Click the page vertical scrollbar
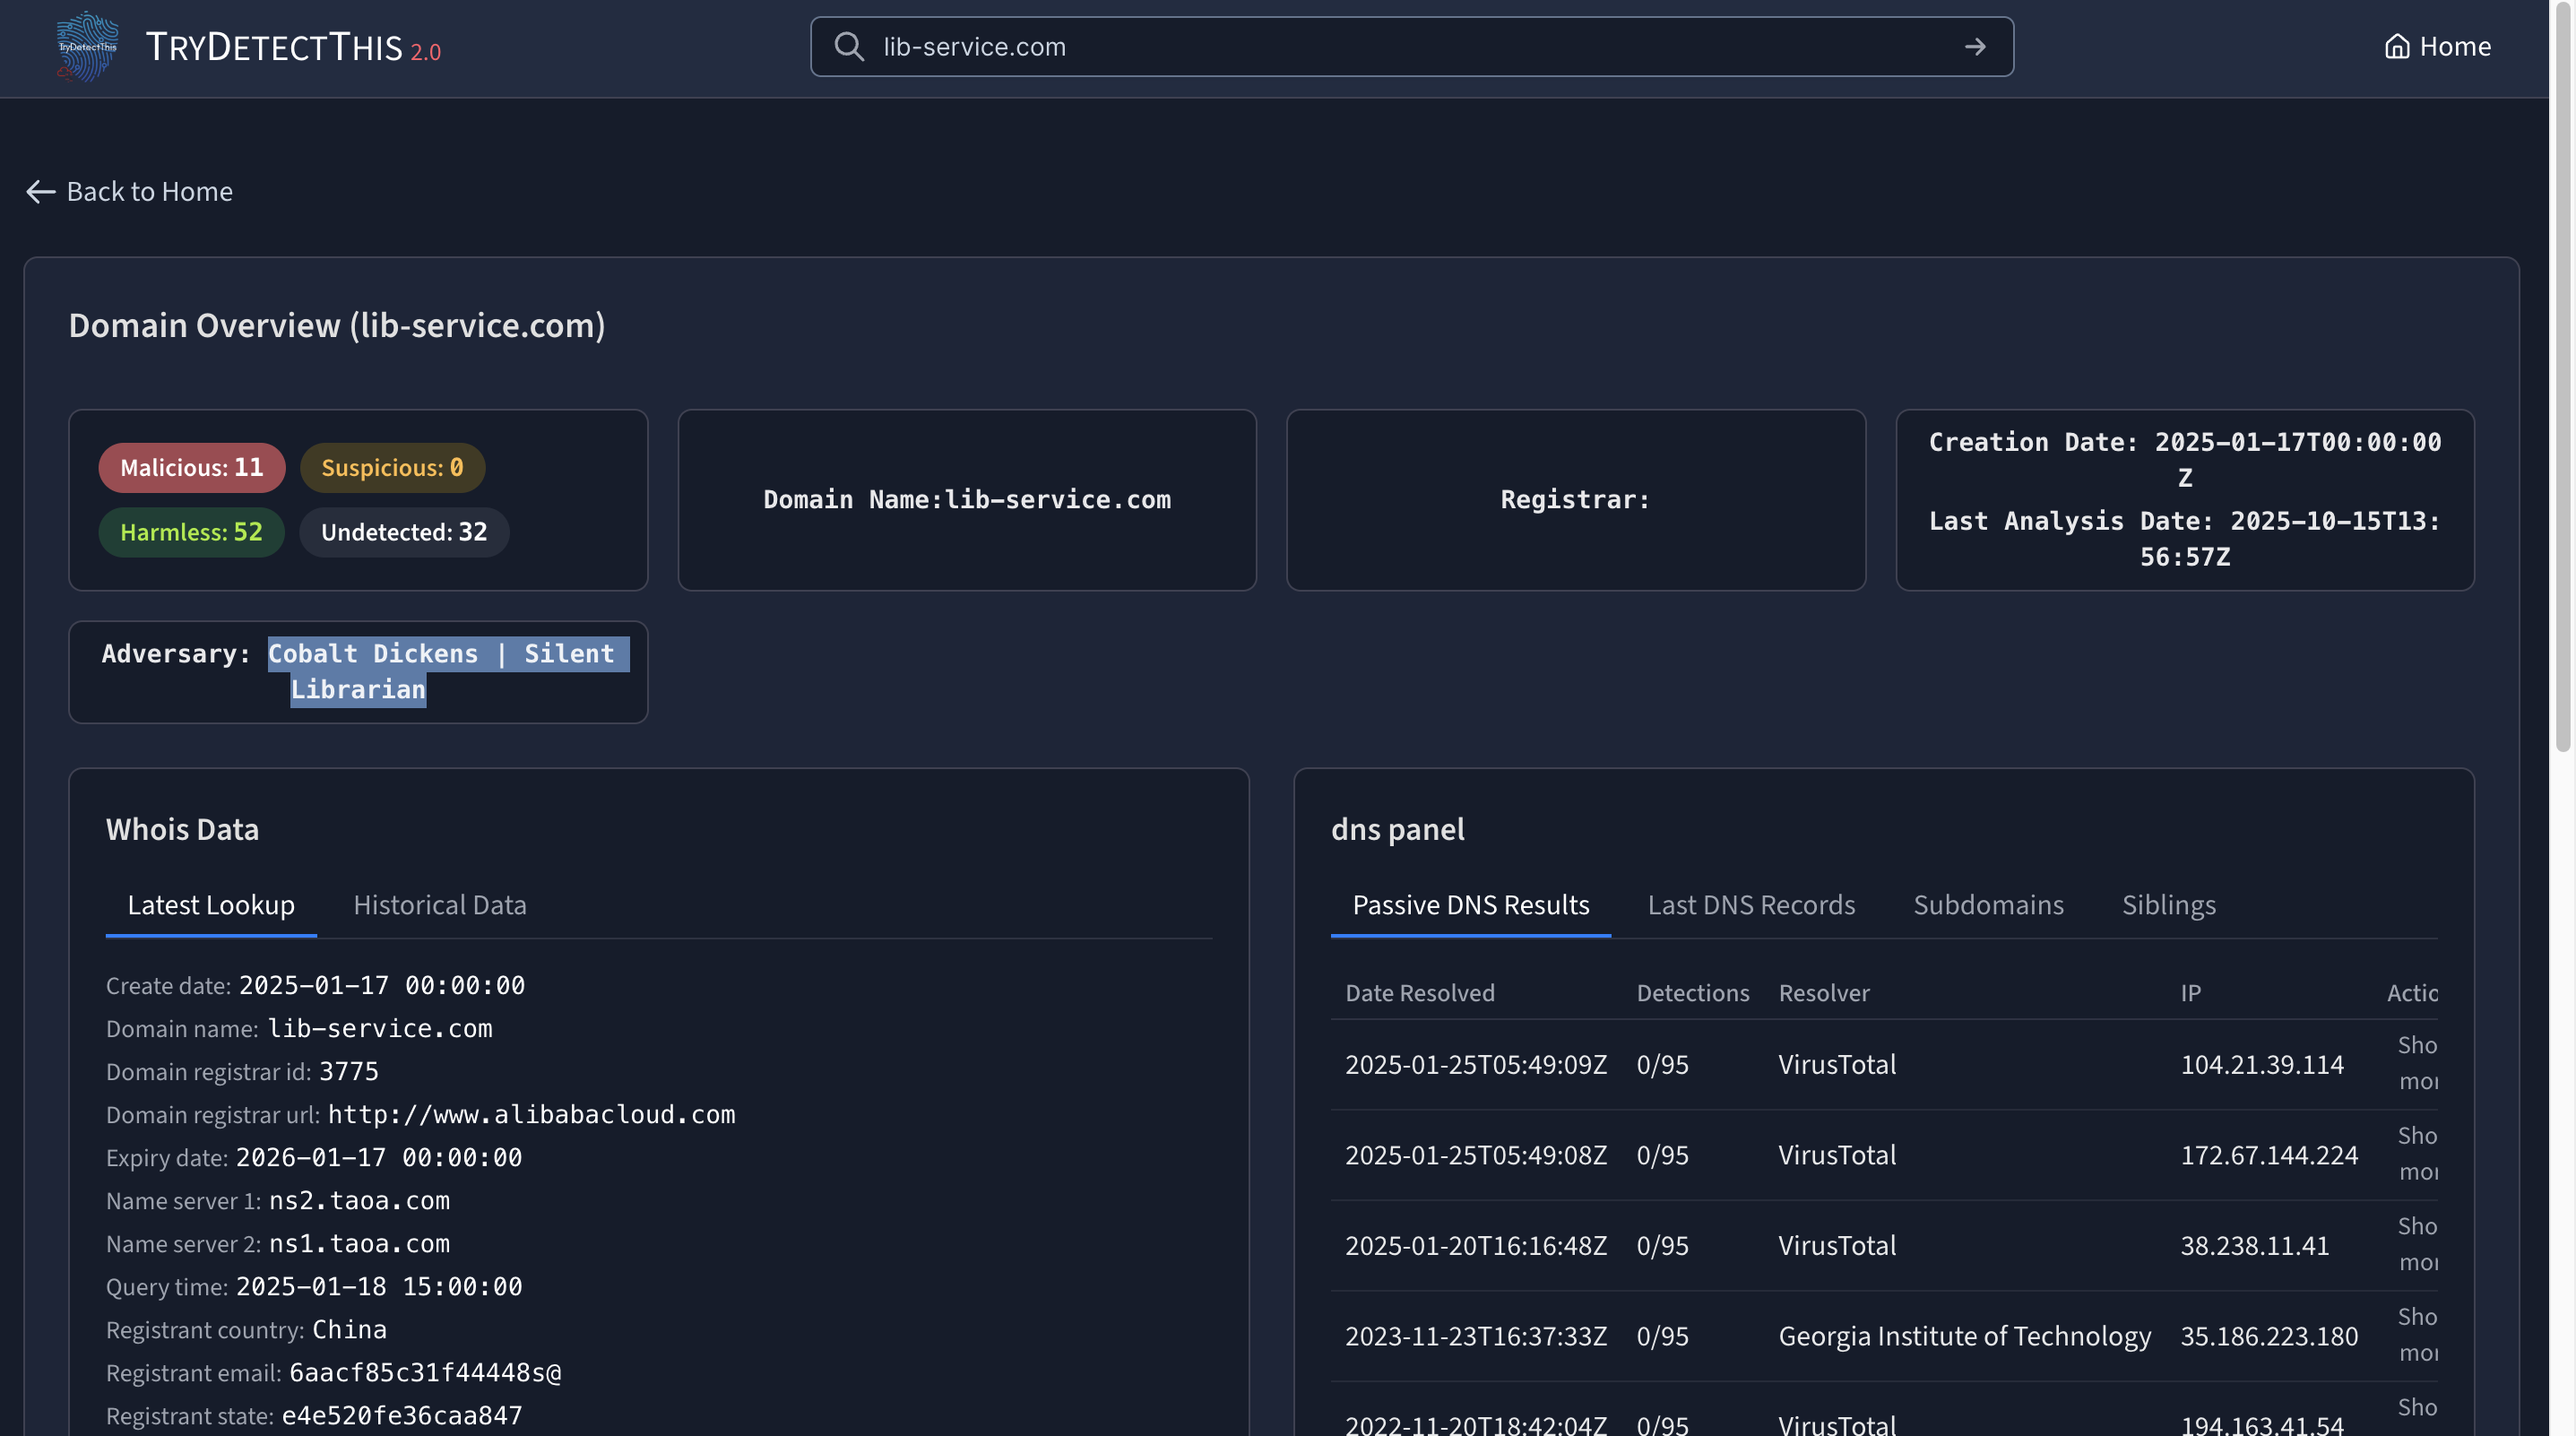Screen dimensions: 2576x1436 (2563, 375)
